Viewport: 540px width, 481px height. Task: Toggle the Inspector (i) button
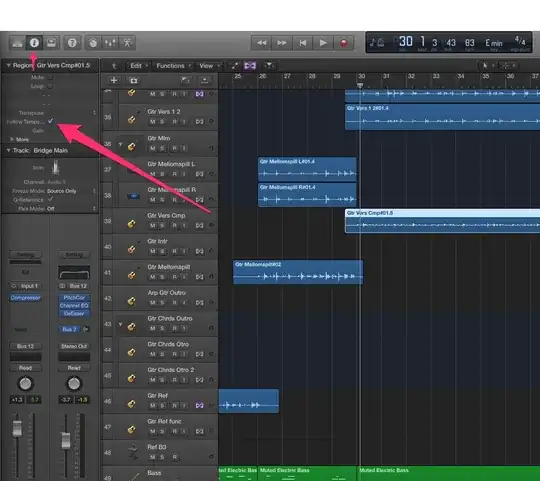point(34,43)
